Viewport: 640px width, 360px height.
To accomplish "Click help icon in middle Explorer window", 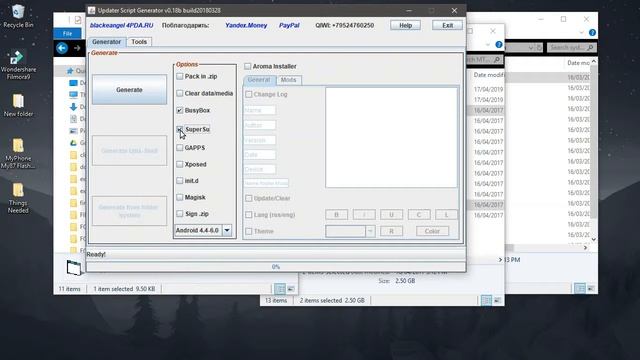I will (499, 44).
